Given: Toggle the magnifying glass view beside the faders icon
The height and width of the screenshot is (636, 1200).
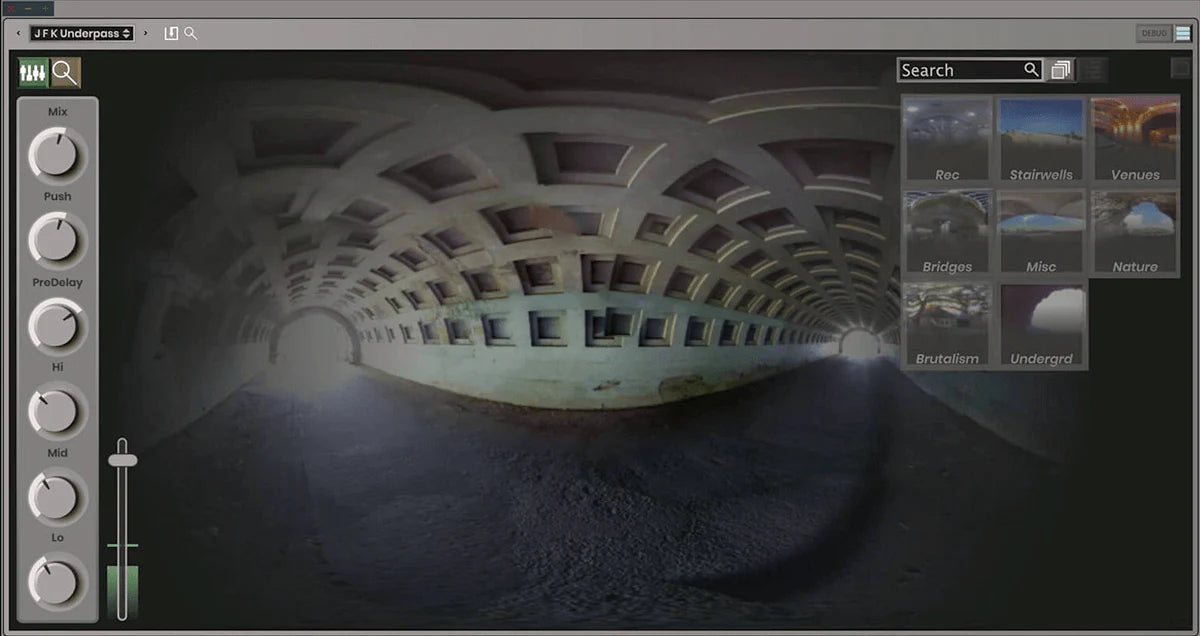Looking at the screenshot, I should [x=63, y=72].
